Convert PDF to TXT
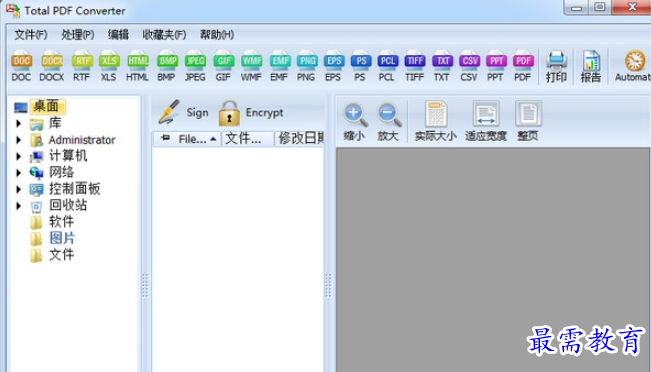The image size is (651, 372). click(x=442, y=66)
